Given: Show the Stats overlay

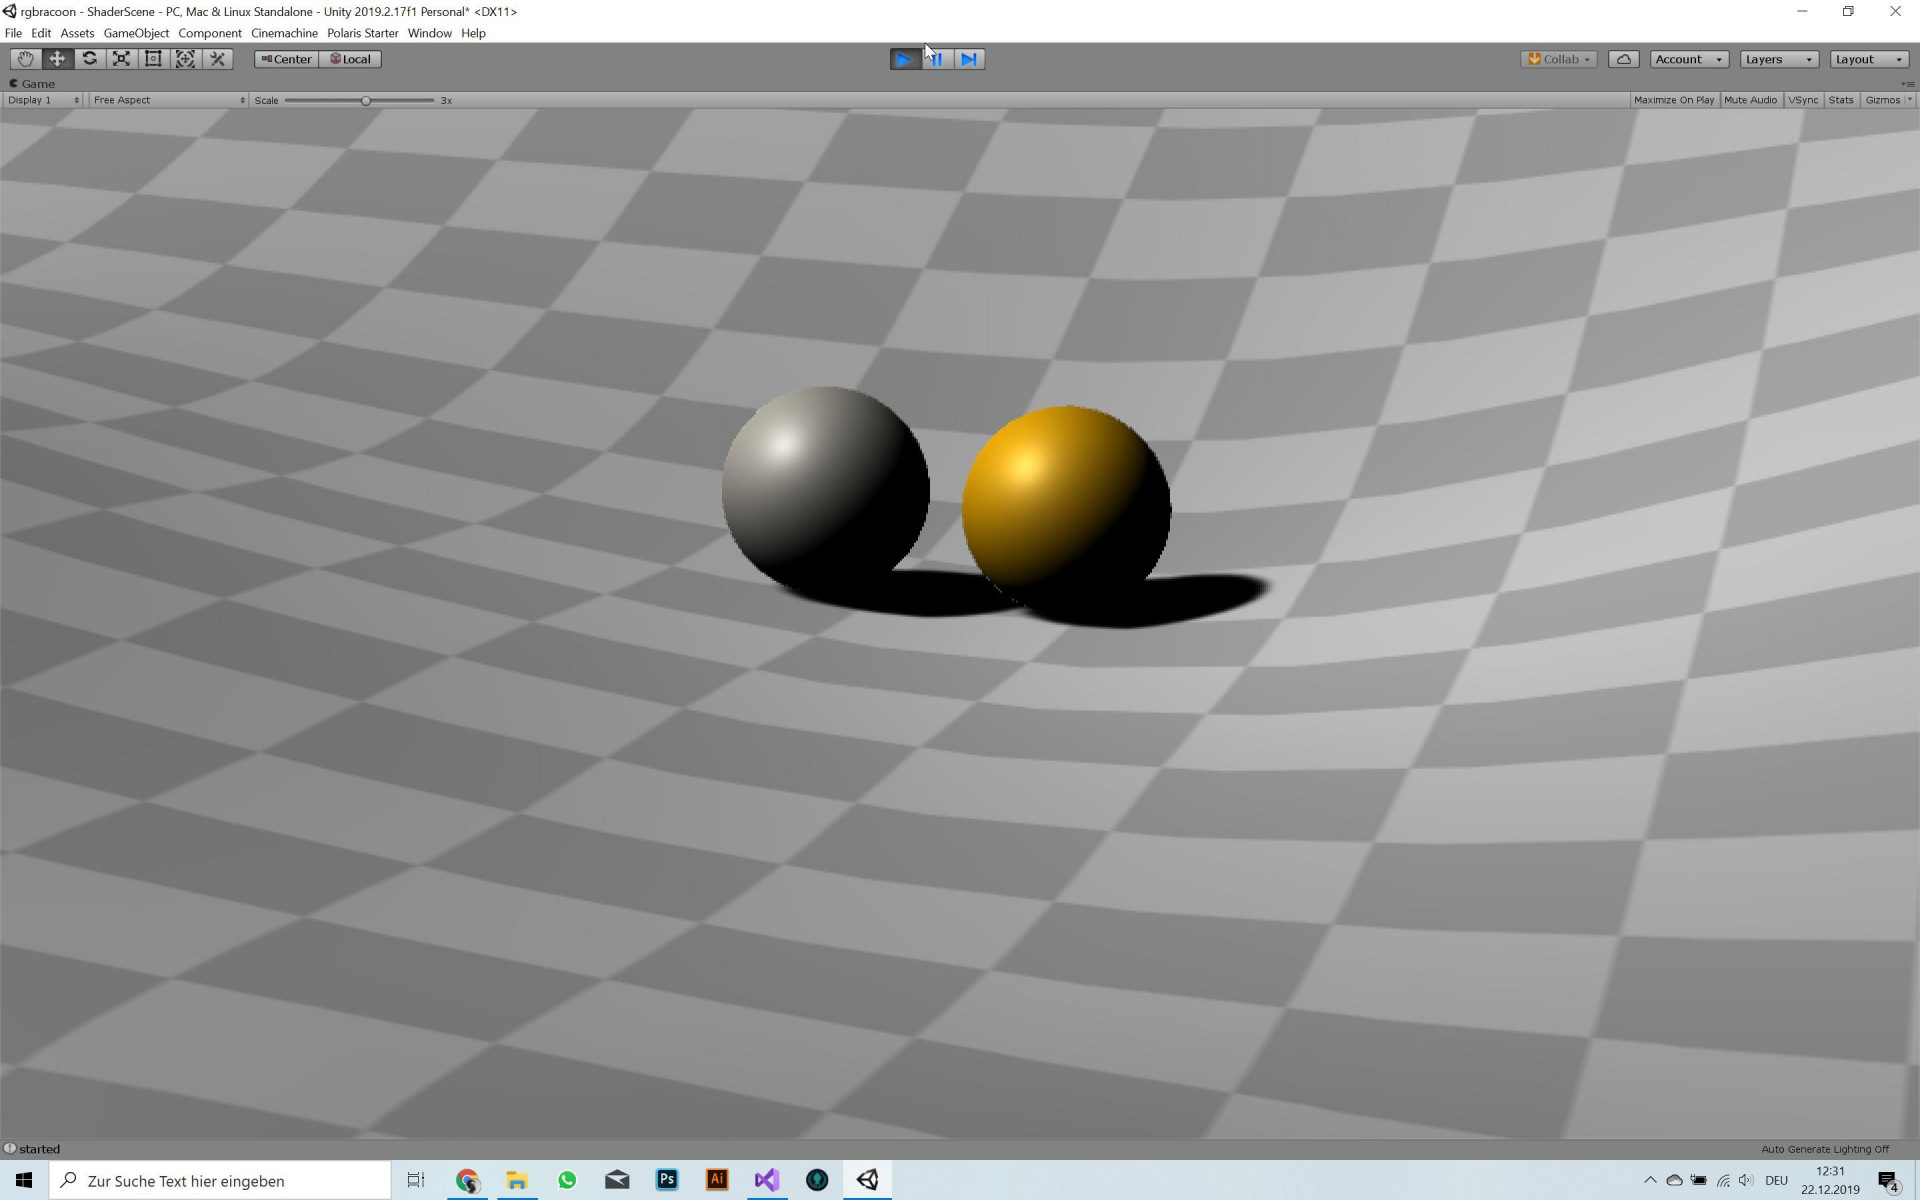Looking at the screenshot, I should click(1841, 100).
